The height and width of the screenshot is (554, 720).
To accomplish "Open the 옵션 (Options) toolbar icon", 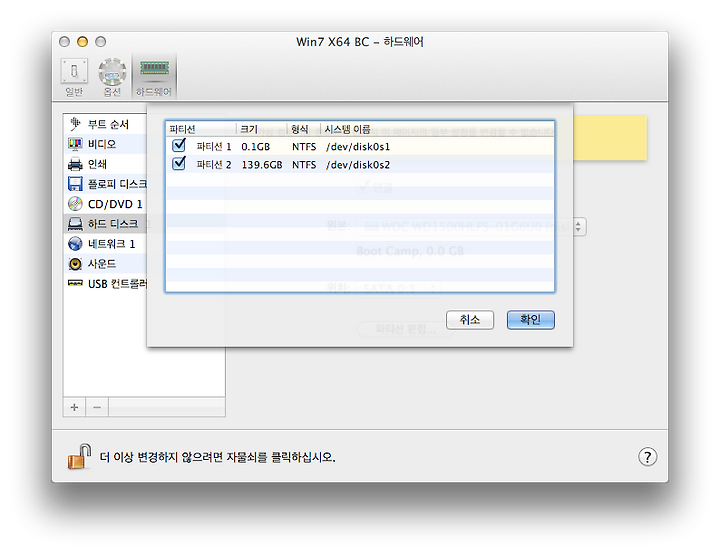I will point(112,77).
